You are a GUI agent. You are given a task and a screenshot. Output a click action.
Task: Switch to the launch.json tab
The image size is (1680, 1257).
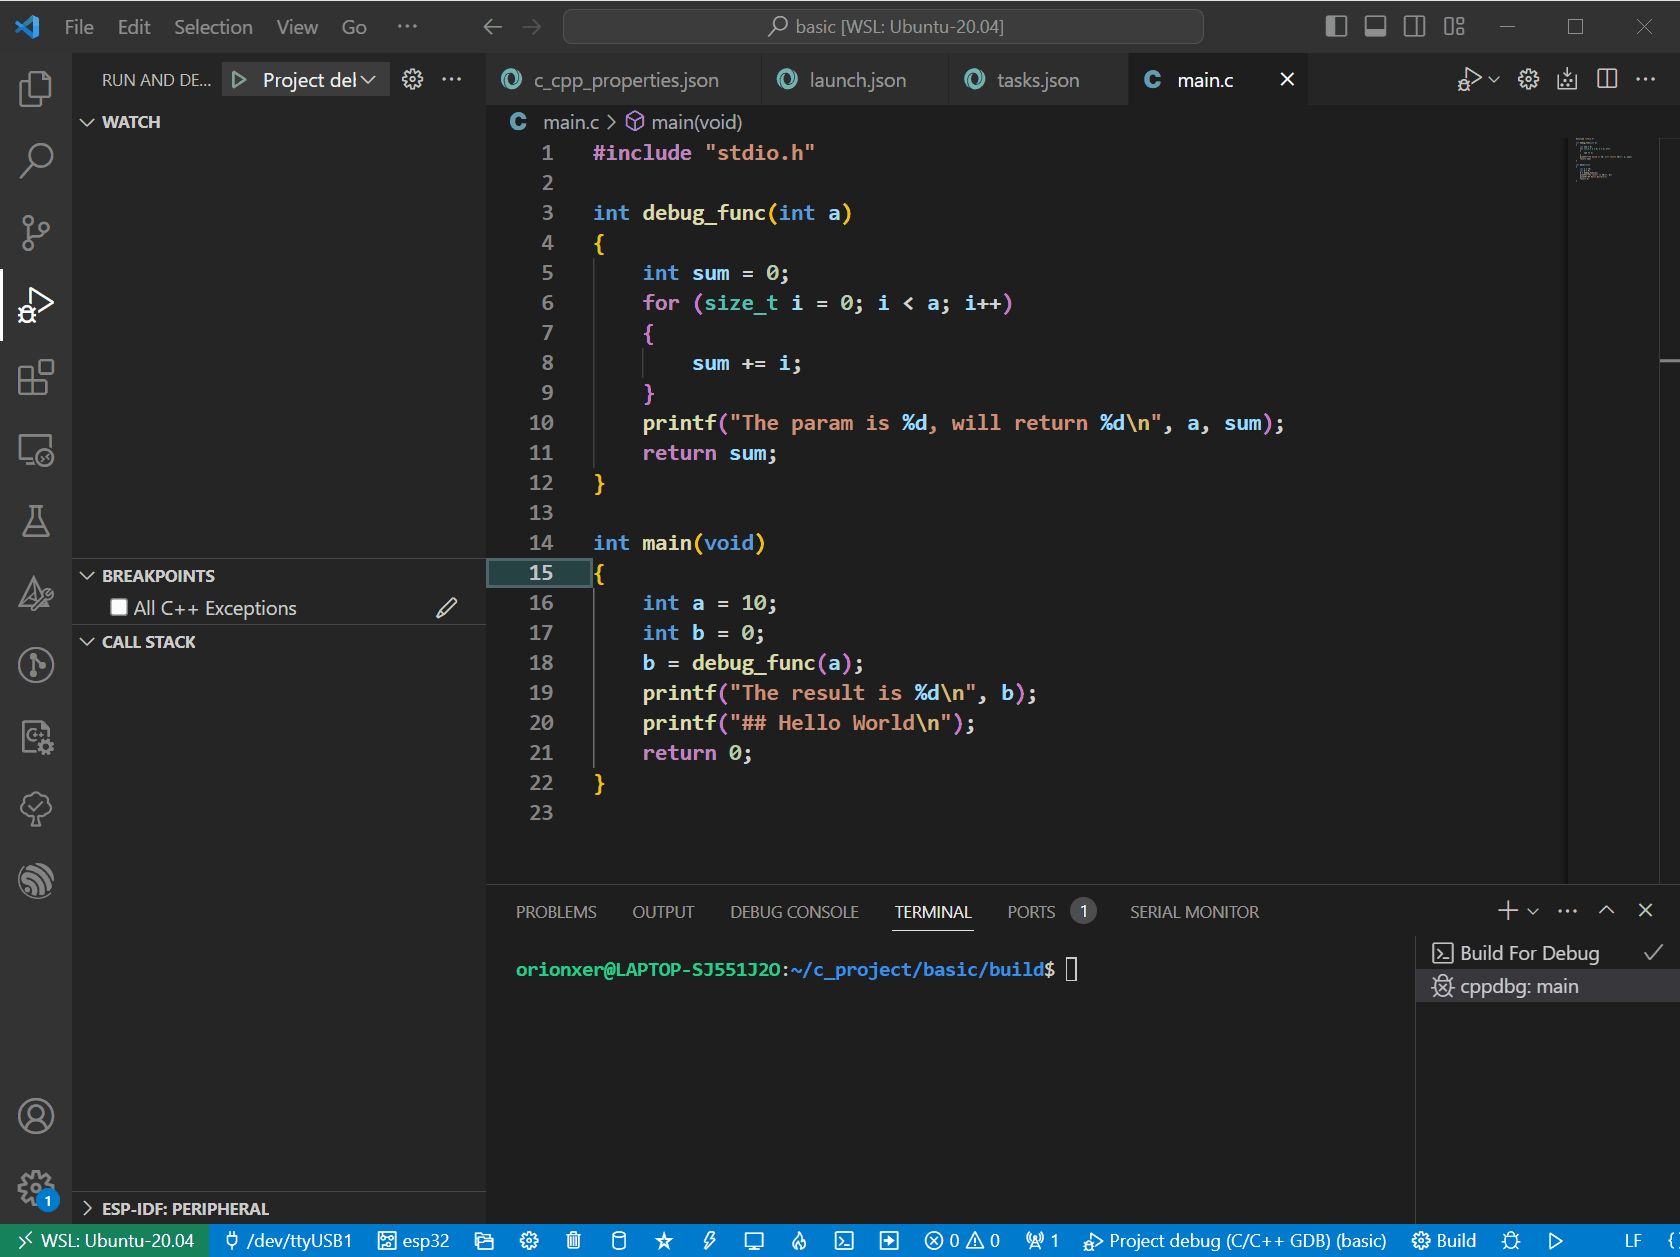(857, 80)
